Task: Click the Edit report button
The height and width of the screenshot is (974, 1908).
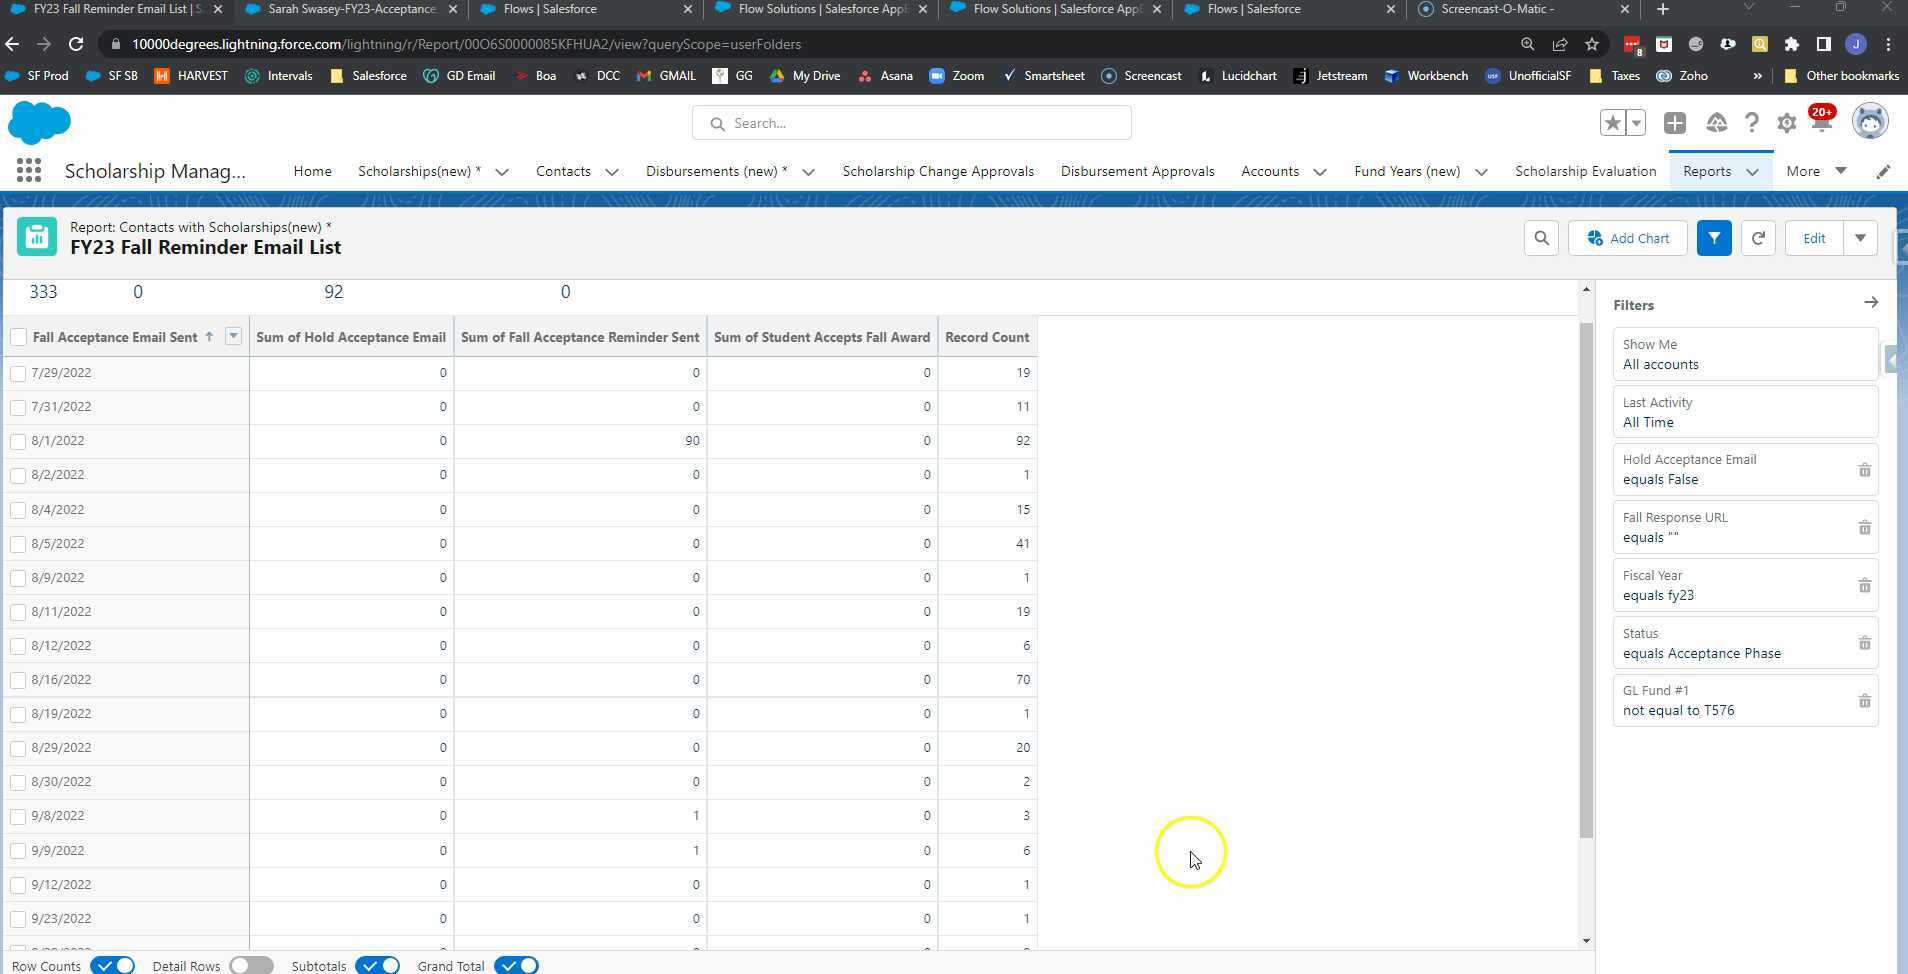Action: click(x=1813, y=238)
